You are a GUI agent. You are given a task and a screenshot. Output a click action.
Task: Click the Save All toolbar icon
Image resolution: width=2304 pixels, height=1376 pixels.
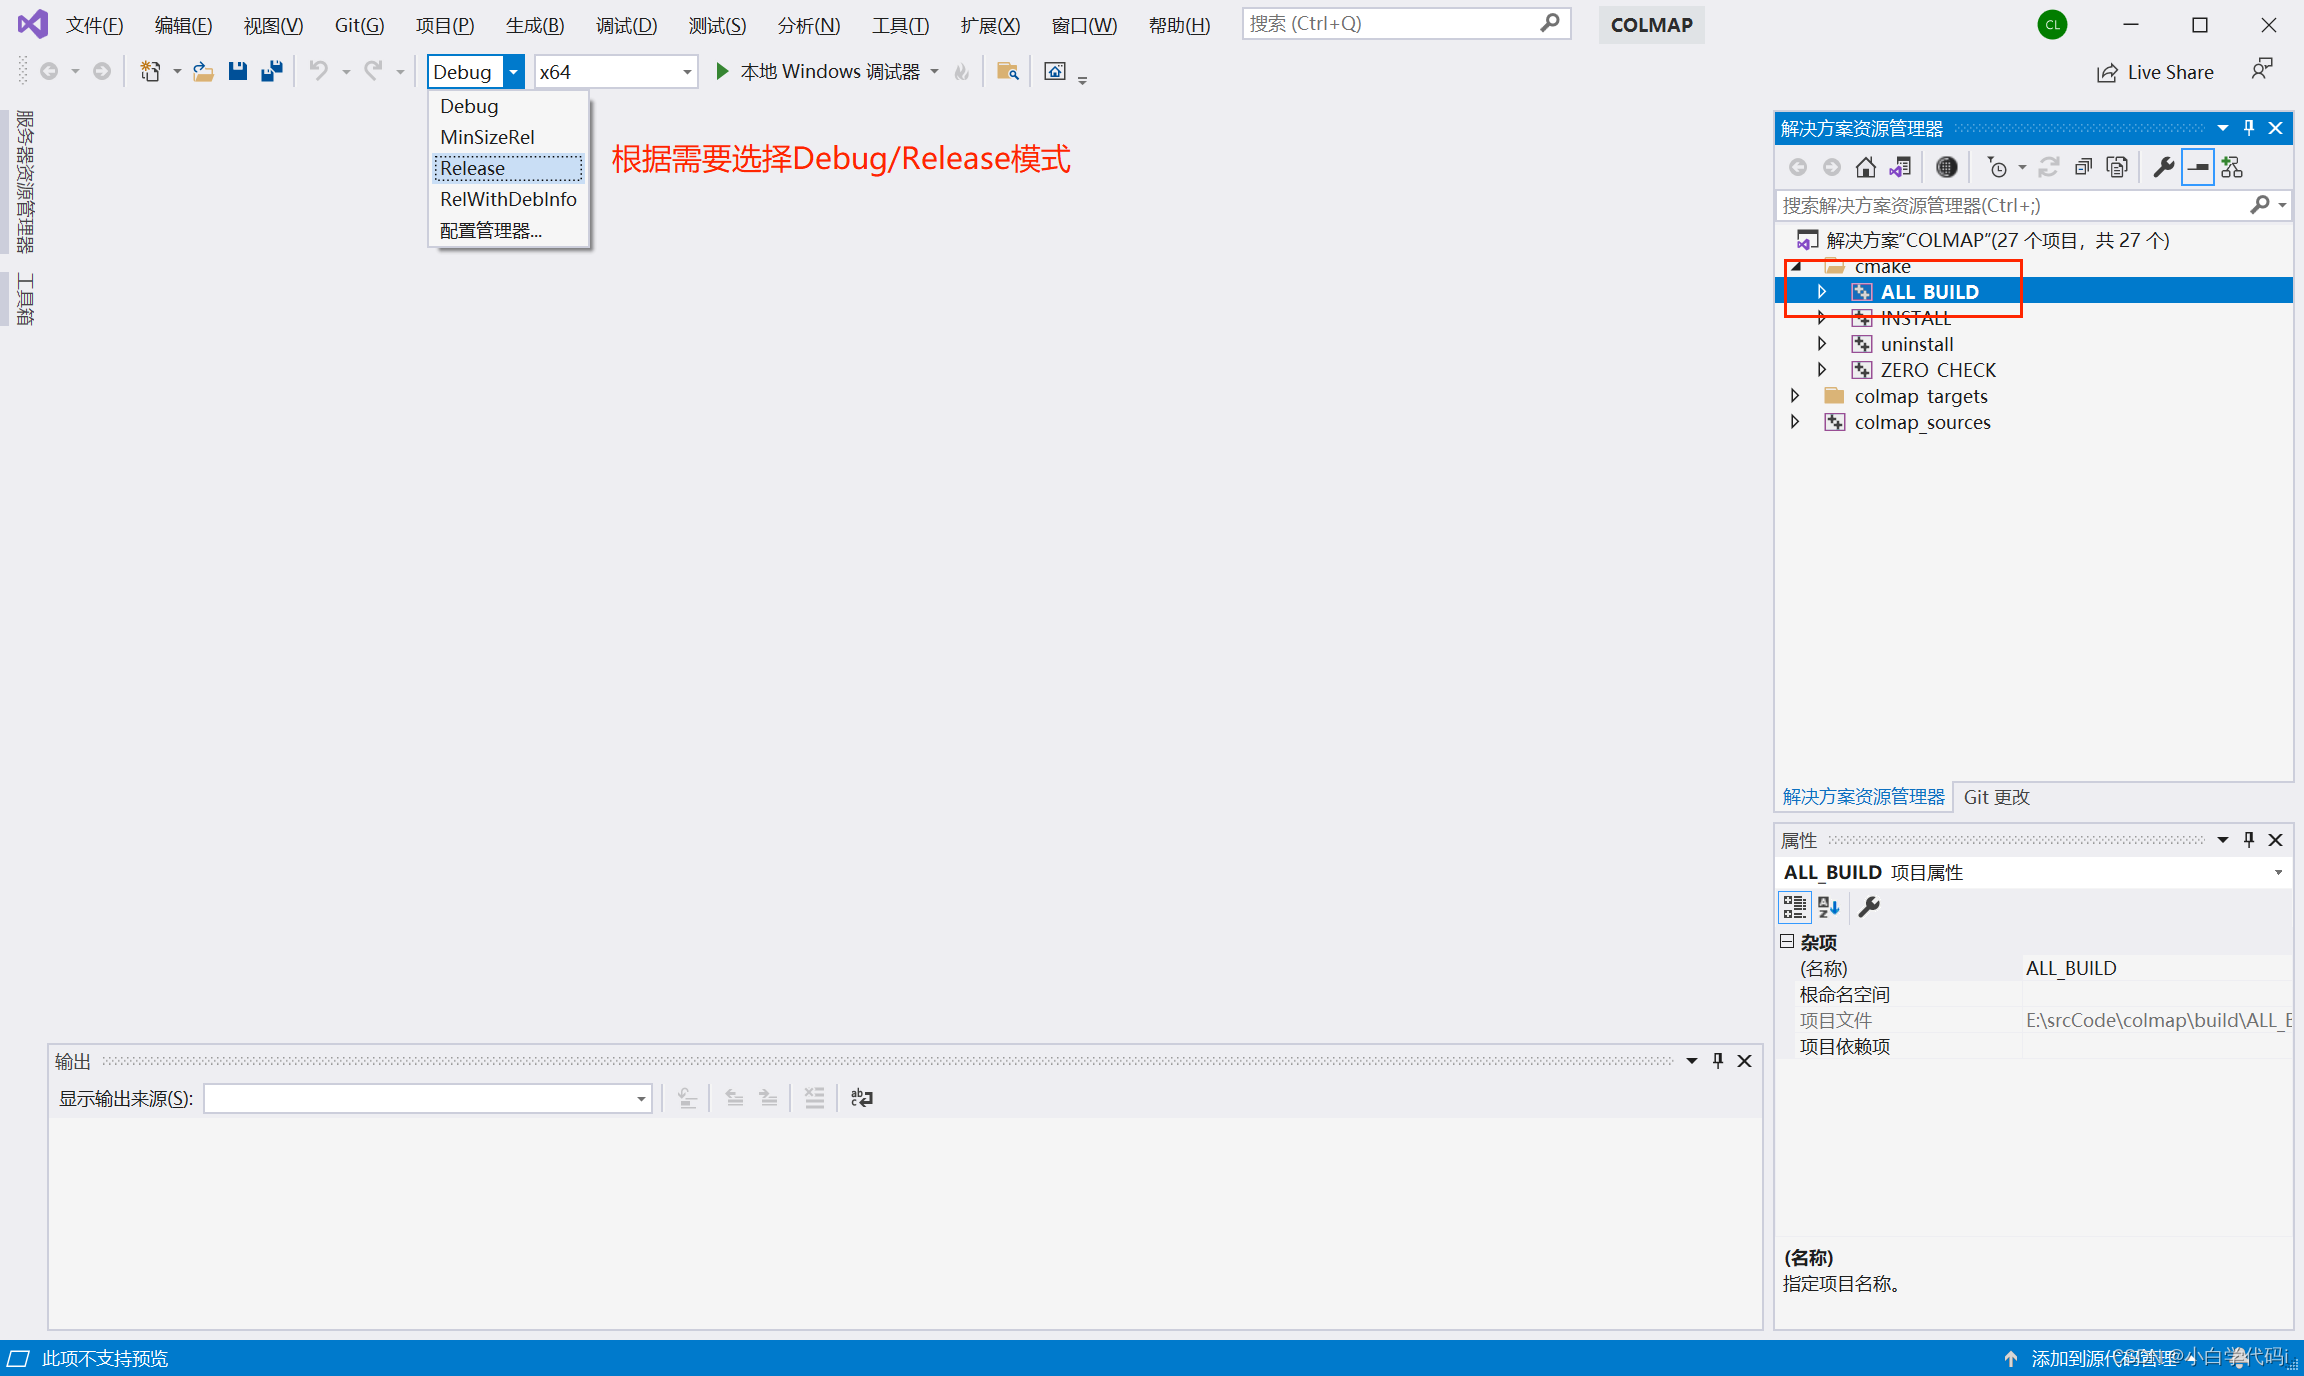click(271, 71)
